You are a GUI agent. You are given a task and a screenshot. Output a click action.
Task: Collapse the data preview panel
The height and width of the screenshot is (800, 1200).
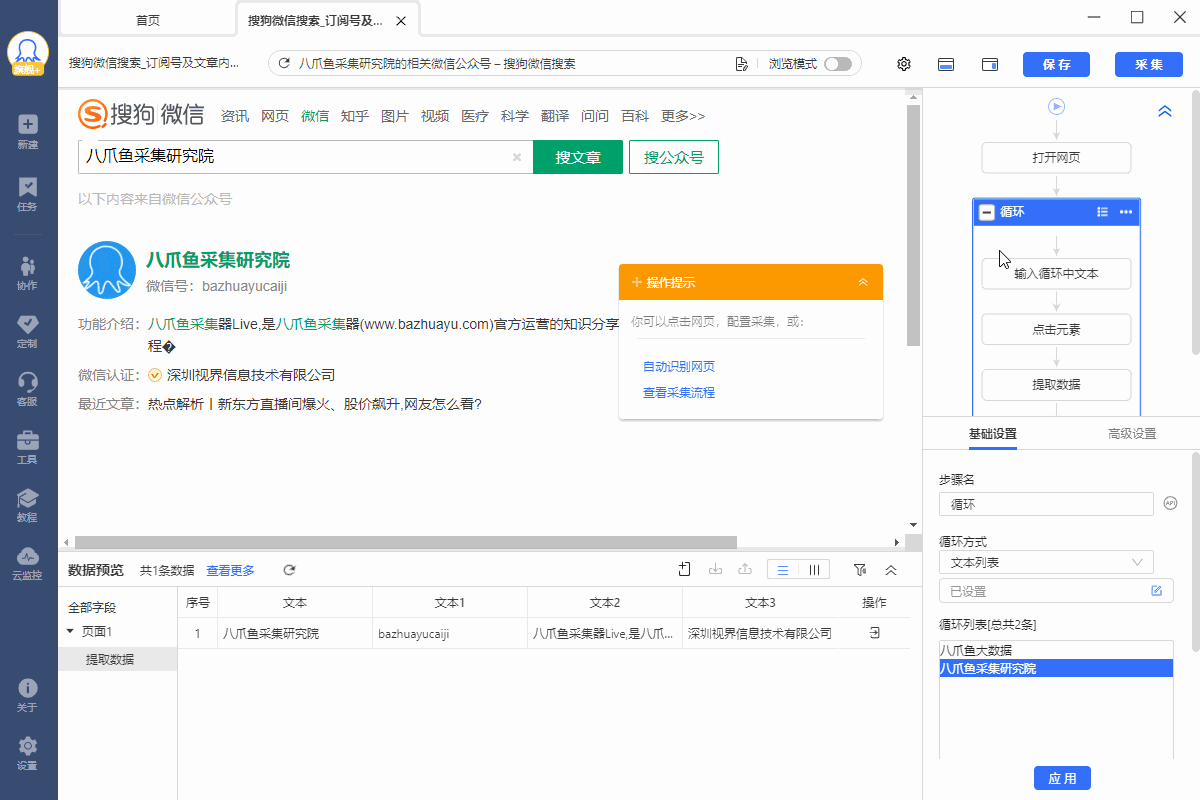[891, 570]
